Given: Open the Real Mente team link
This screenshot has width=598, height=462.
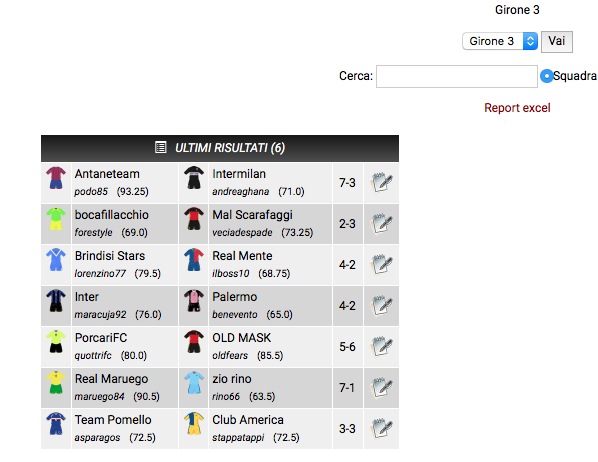Looking at the screenshot, I should point(242,256).
